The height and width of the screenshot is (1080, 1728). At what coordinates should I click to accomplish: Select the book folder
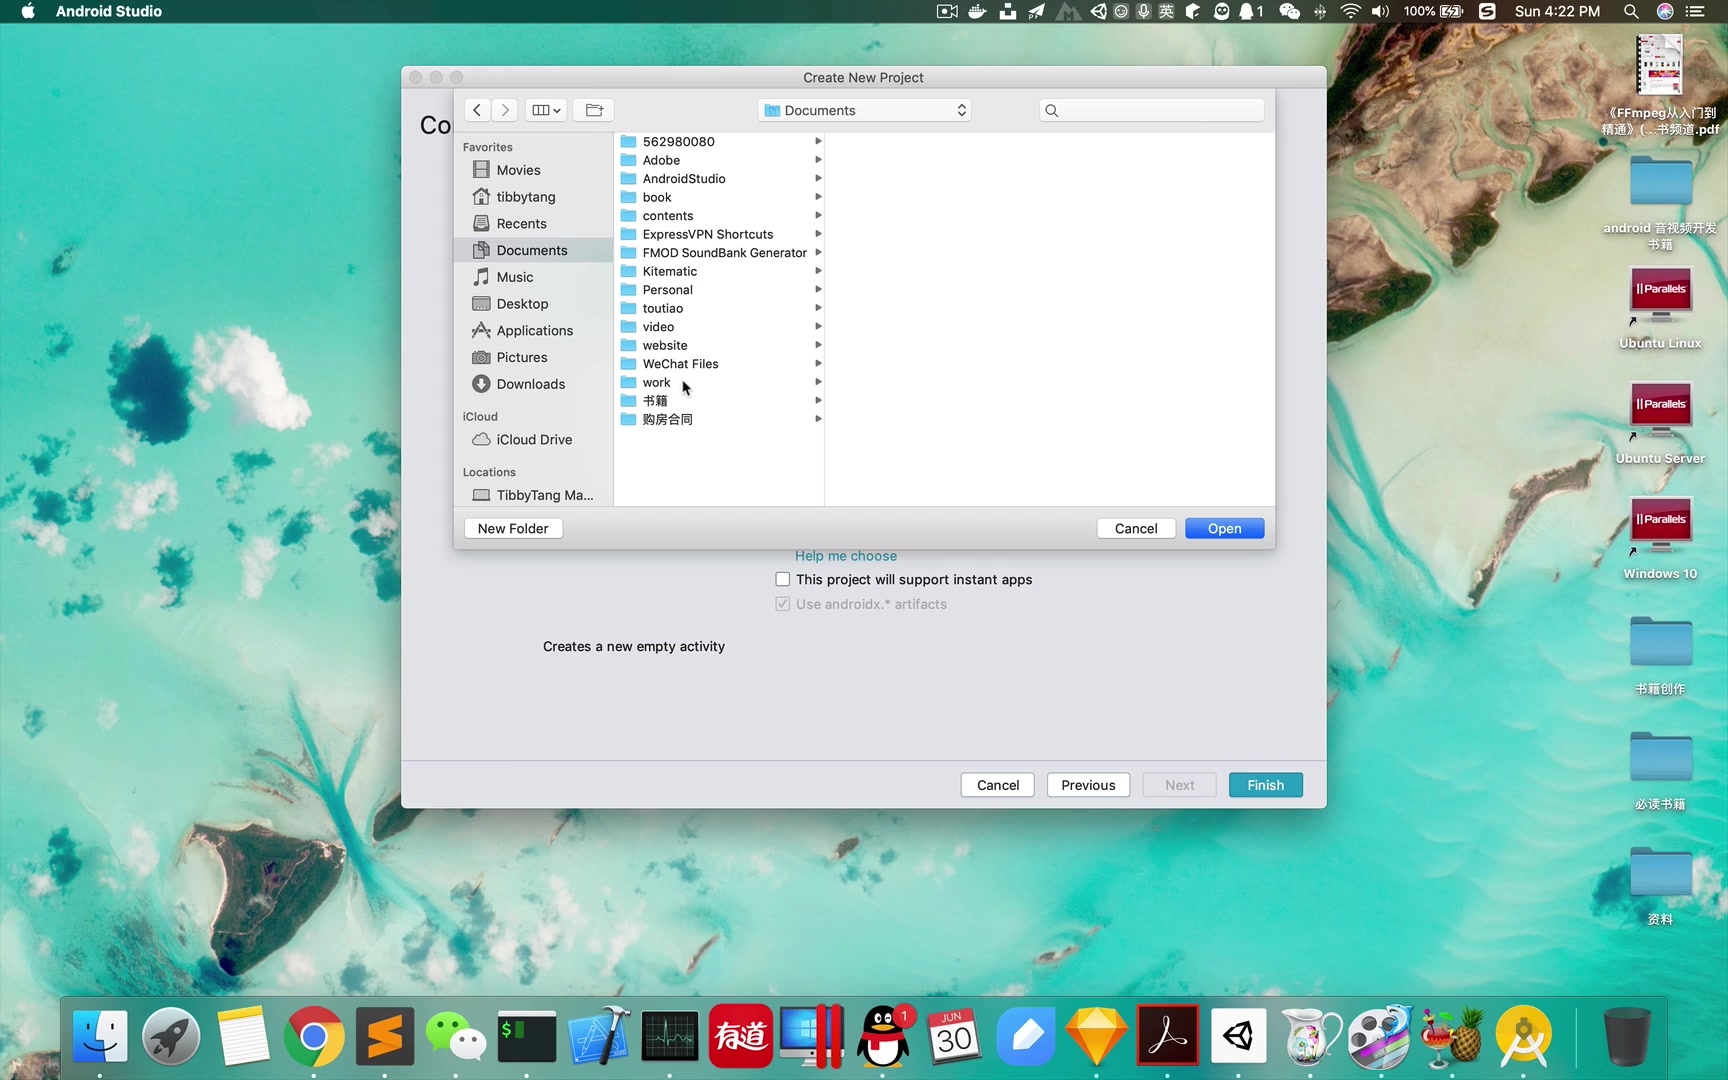click(x=720, y=197)
